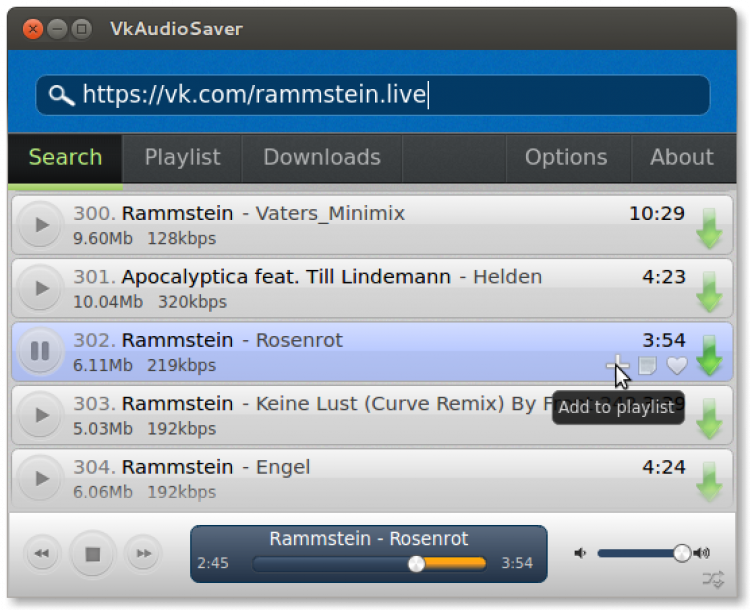This screenshot has width=750, height=610.
Task: Play track 304 Engel
Action: click(40, 478)
